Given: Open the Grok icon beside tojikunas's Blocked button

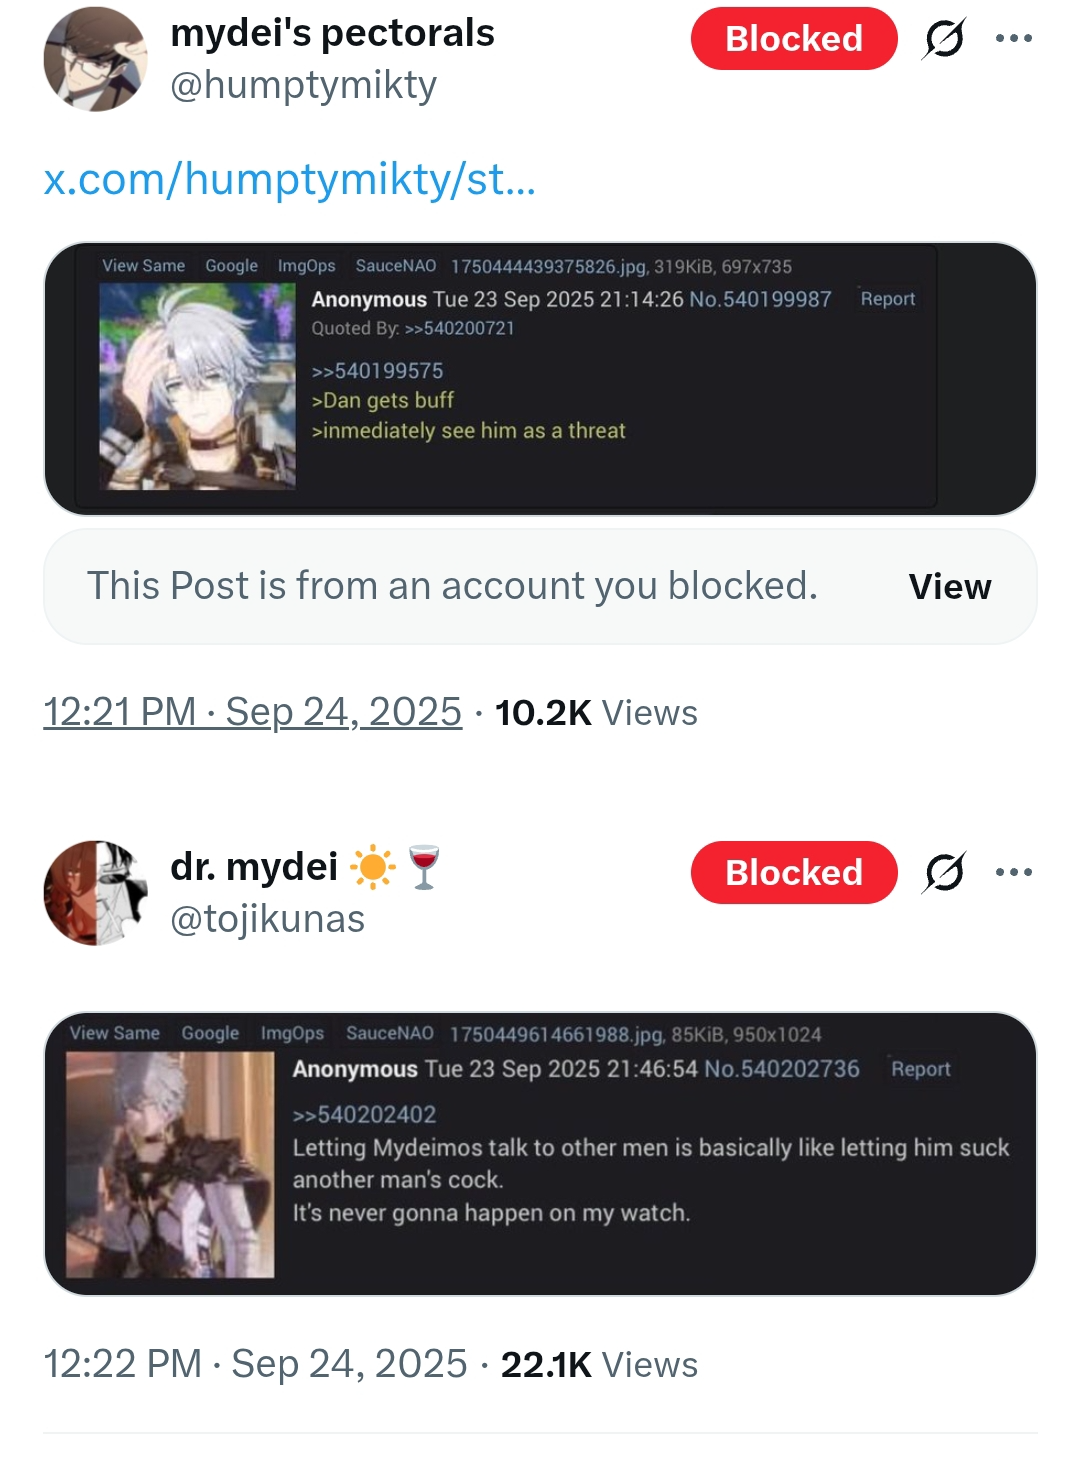Looking at the screenshot, I should [944, 872].
